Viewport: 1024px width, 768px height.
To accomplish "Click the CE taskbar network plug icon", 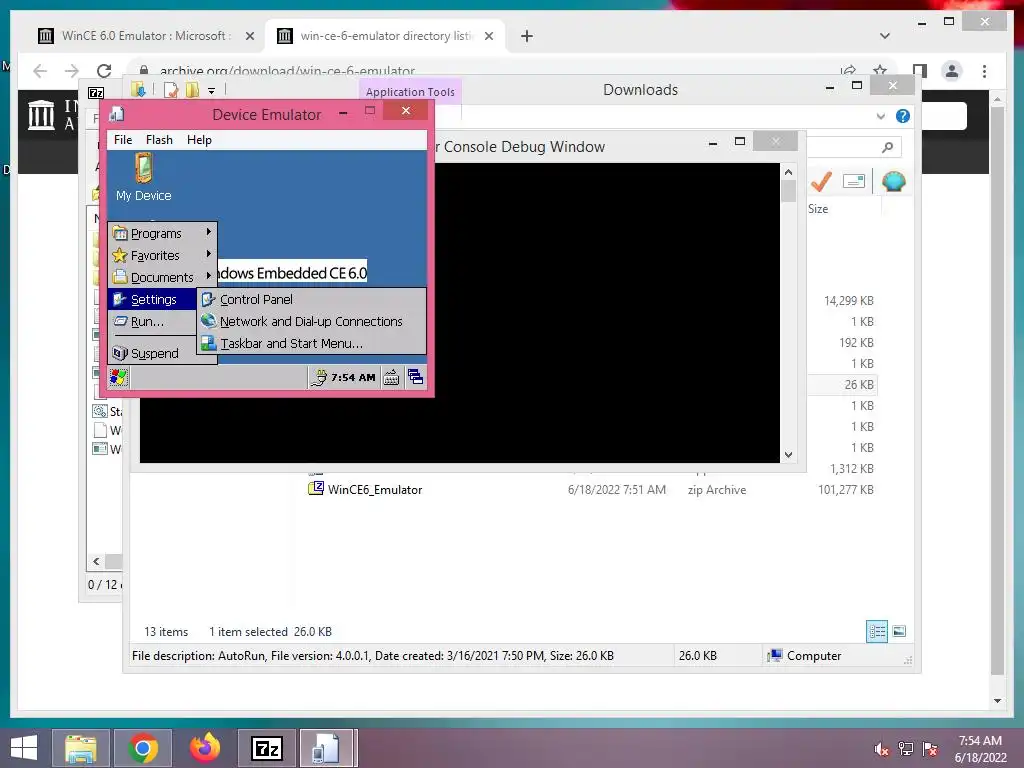I will [319, 377].
